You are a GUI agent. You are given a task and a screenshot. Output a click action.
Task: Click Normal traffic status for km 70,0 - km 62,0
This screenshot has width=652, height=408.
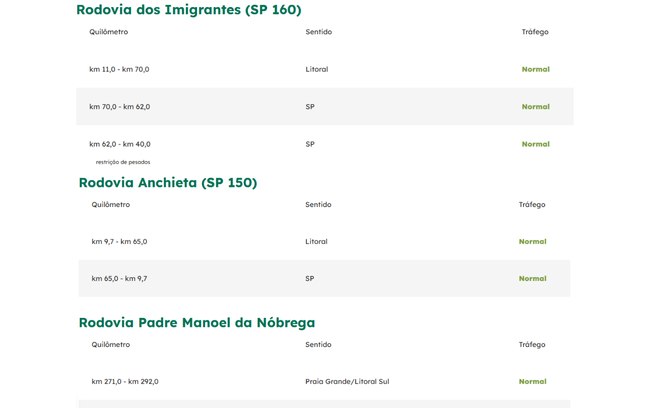coord(535,106)
